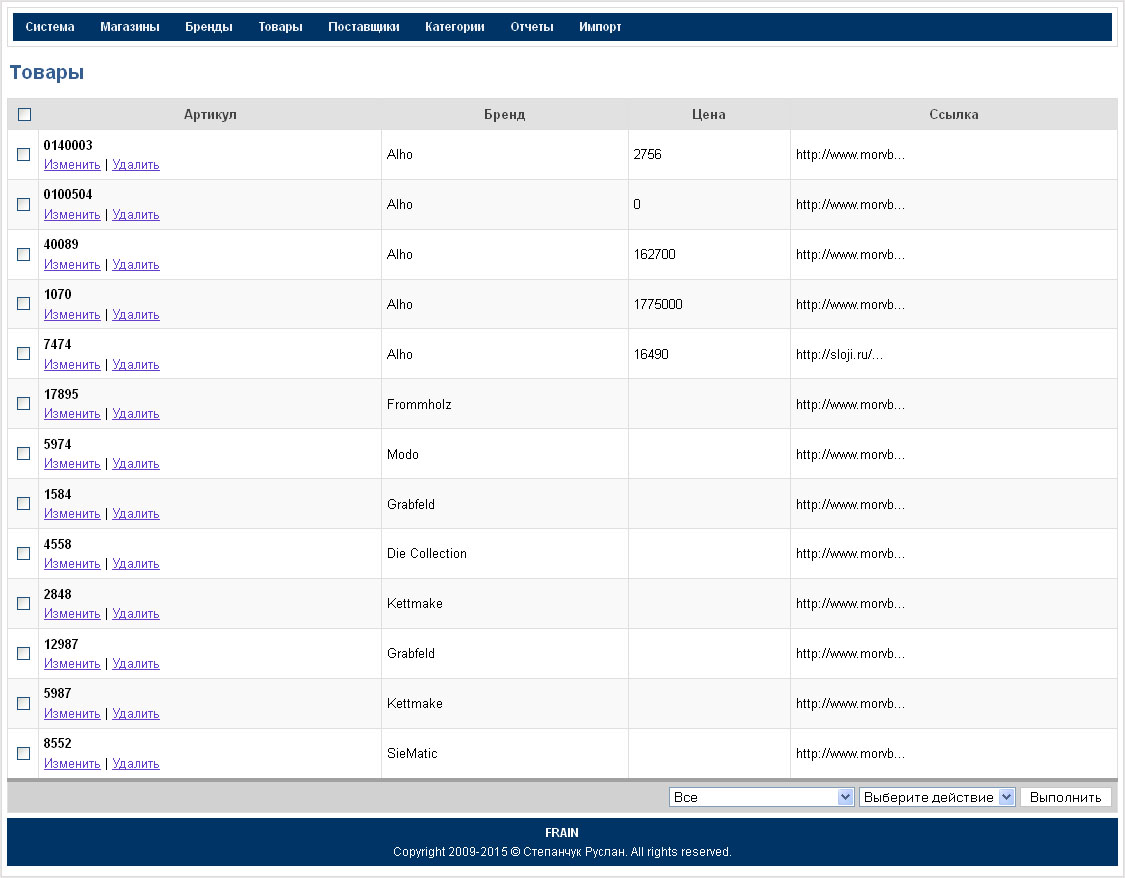This screenshot has width=1125, height=878.
Task: Click Удалить for item 0100504
Action: (136, 214)
